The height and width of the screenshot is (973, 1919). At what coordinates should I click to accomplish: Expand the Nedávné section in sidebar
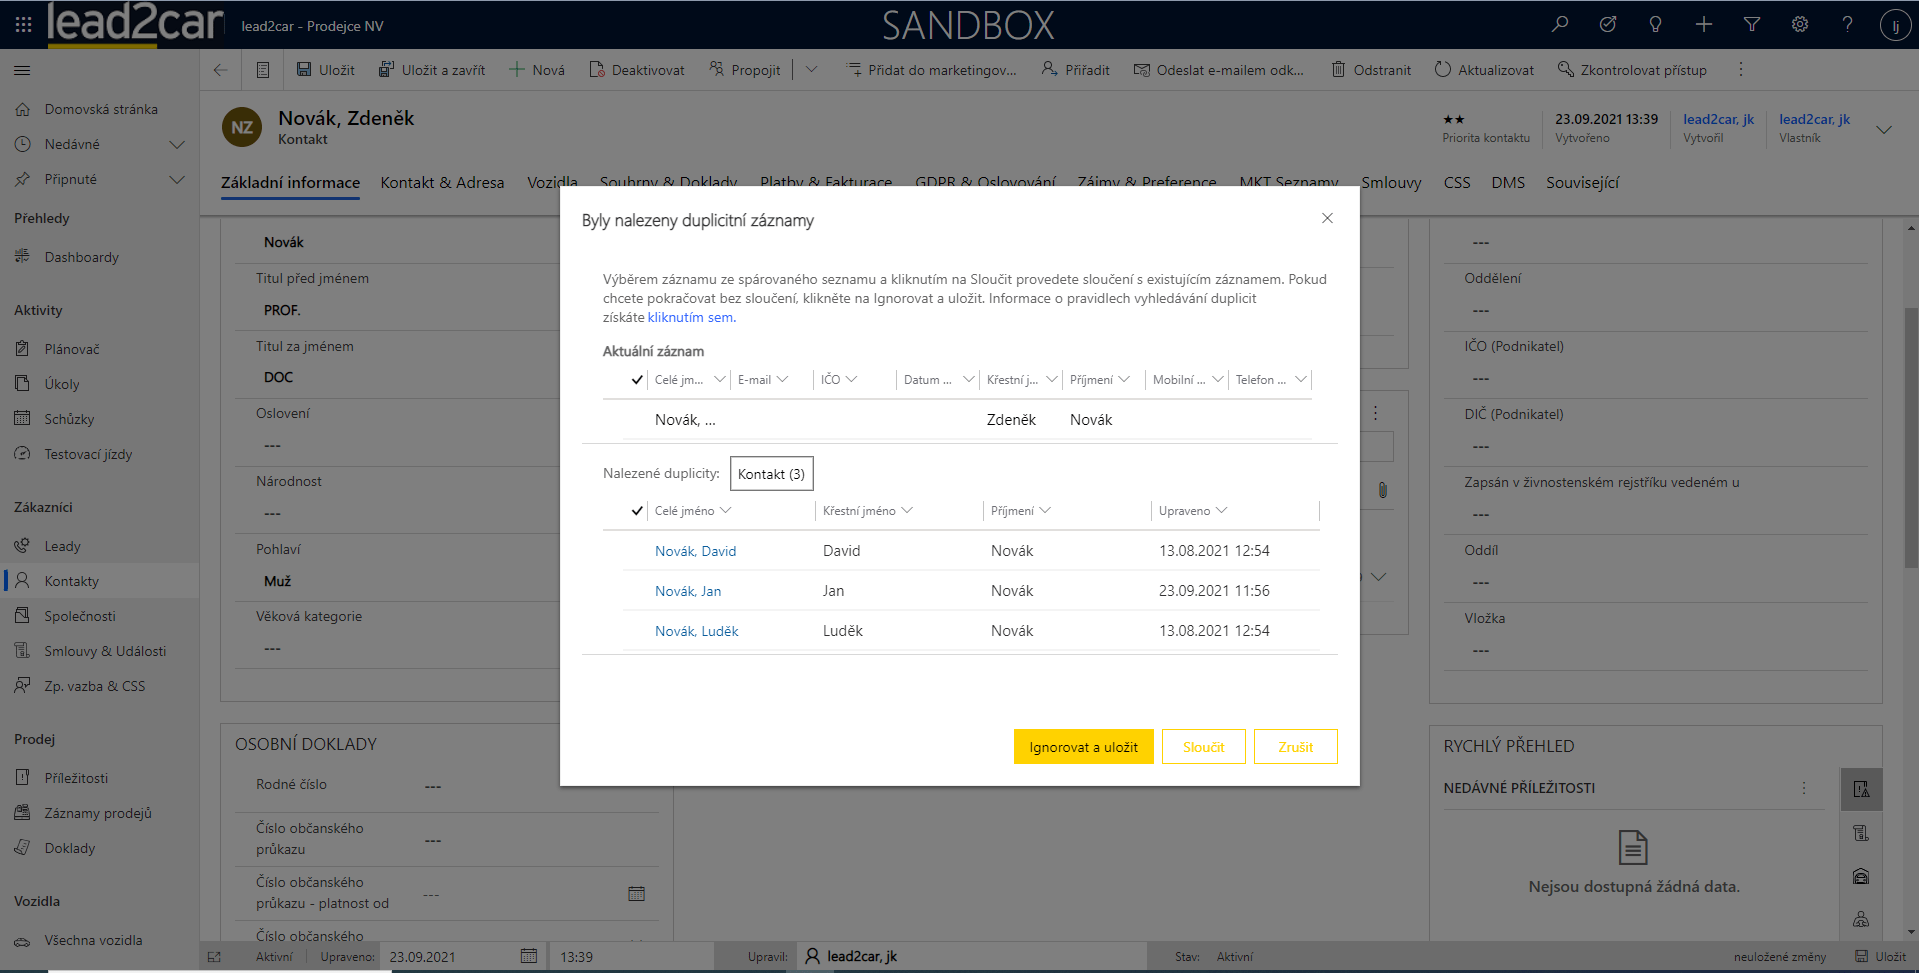pos(177,144)
